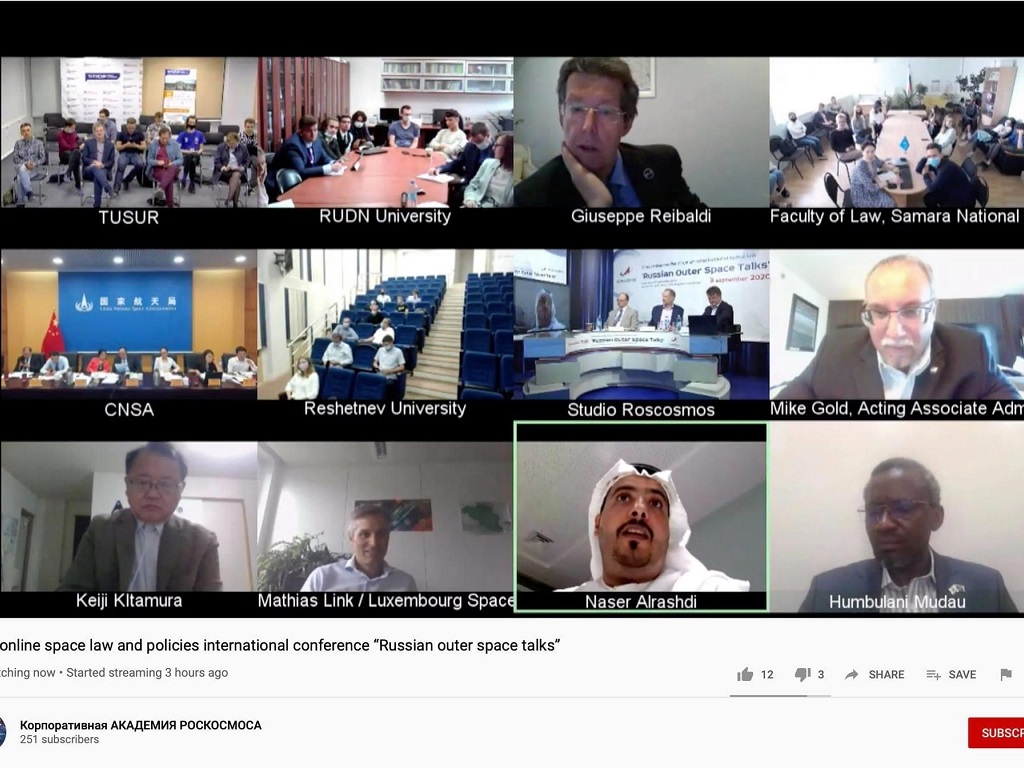This screenshot has height=768, width=1024.
Task: Open the Roscosmos Academy channel avatar
Action: [x=2, y=732]
